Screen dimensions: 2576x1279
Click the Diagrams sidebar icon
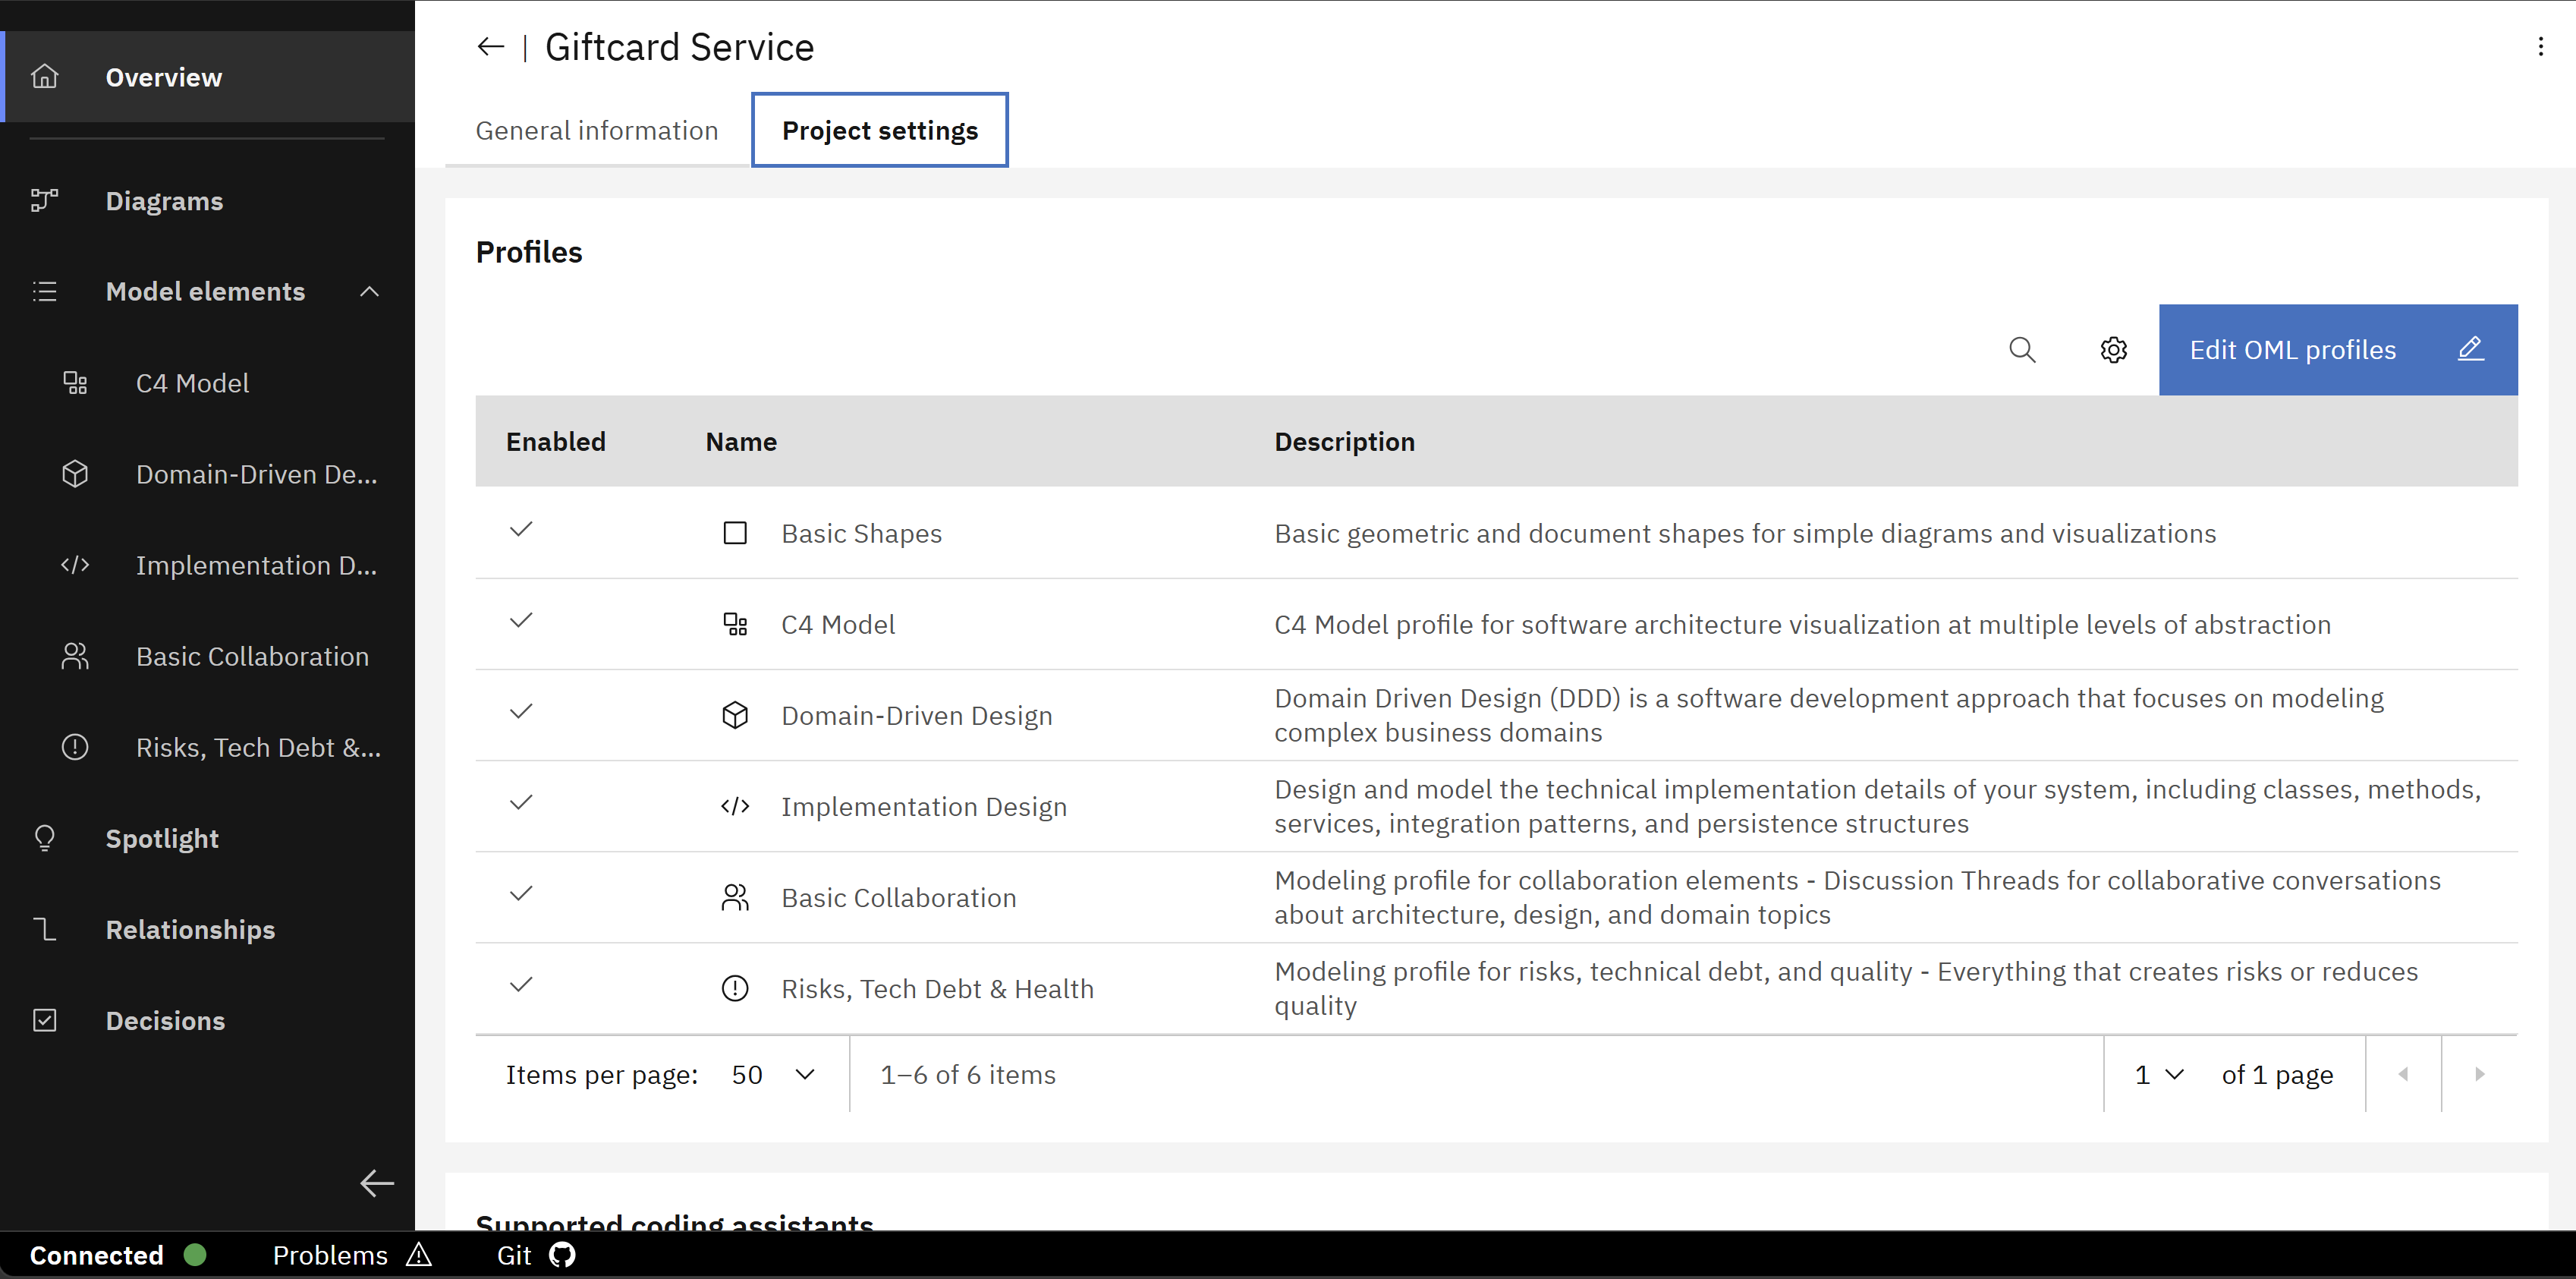tap(45, 200)
